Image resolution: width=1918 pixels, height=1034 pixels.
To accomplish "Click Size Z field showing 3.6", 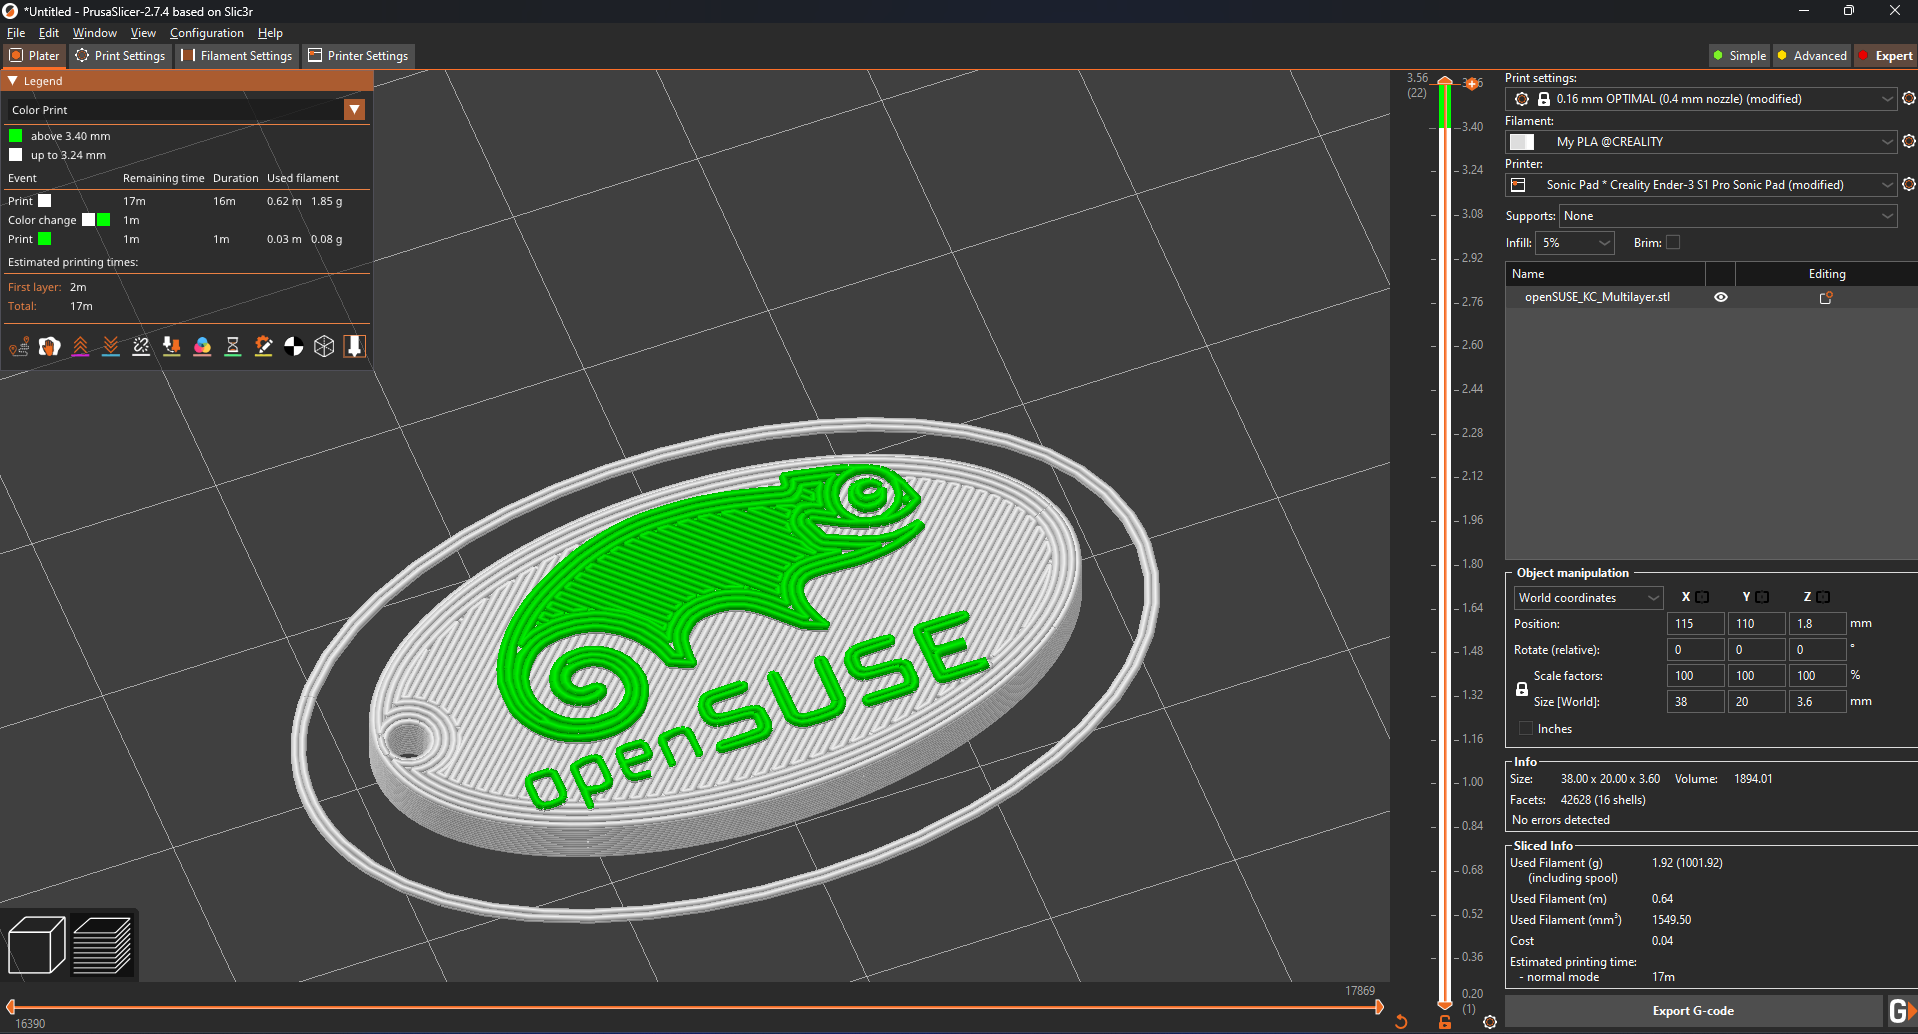I will 1818,702.
